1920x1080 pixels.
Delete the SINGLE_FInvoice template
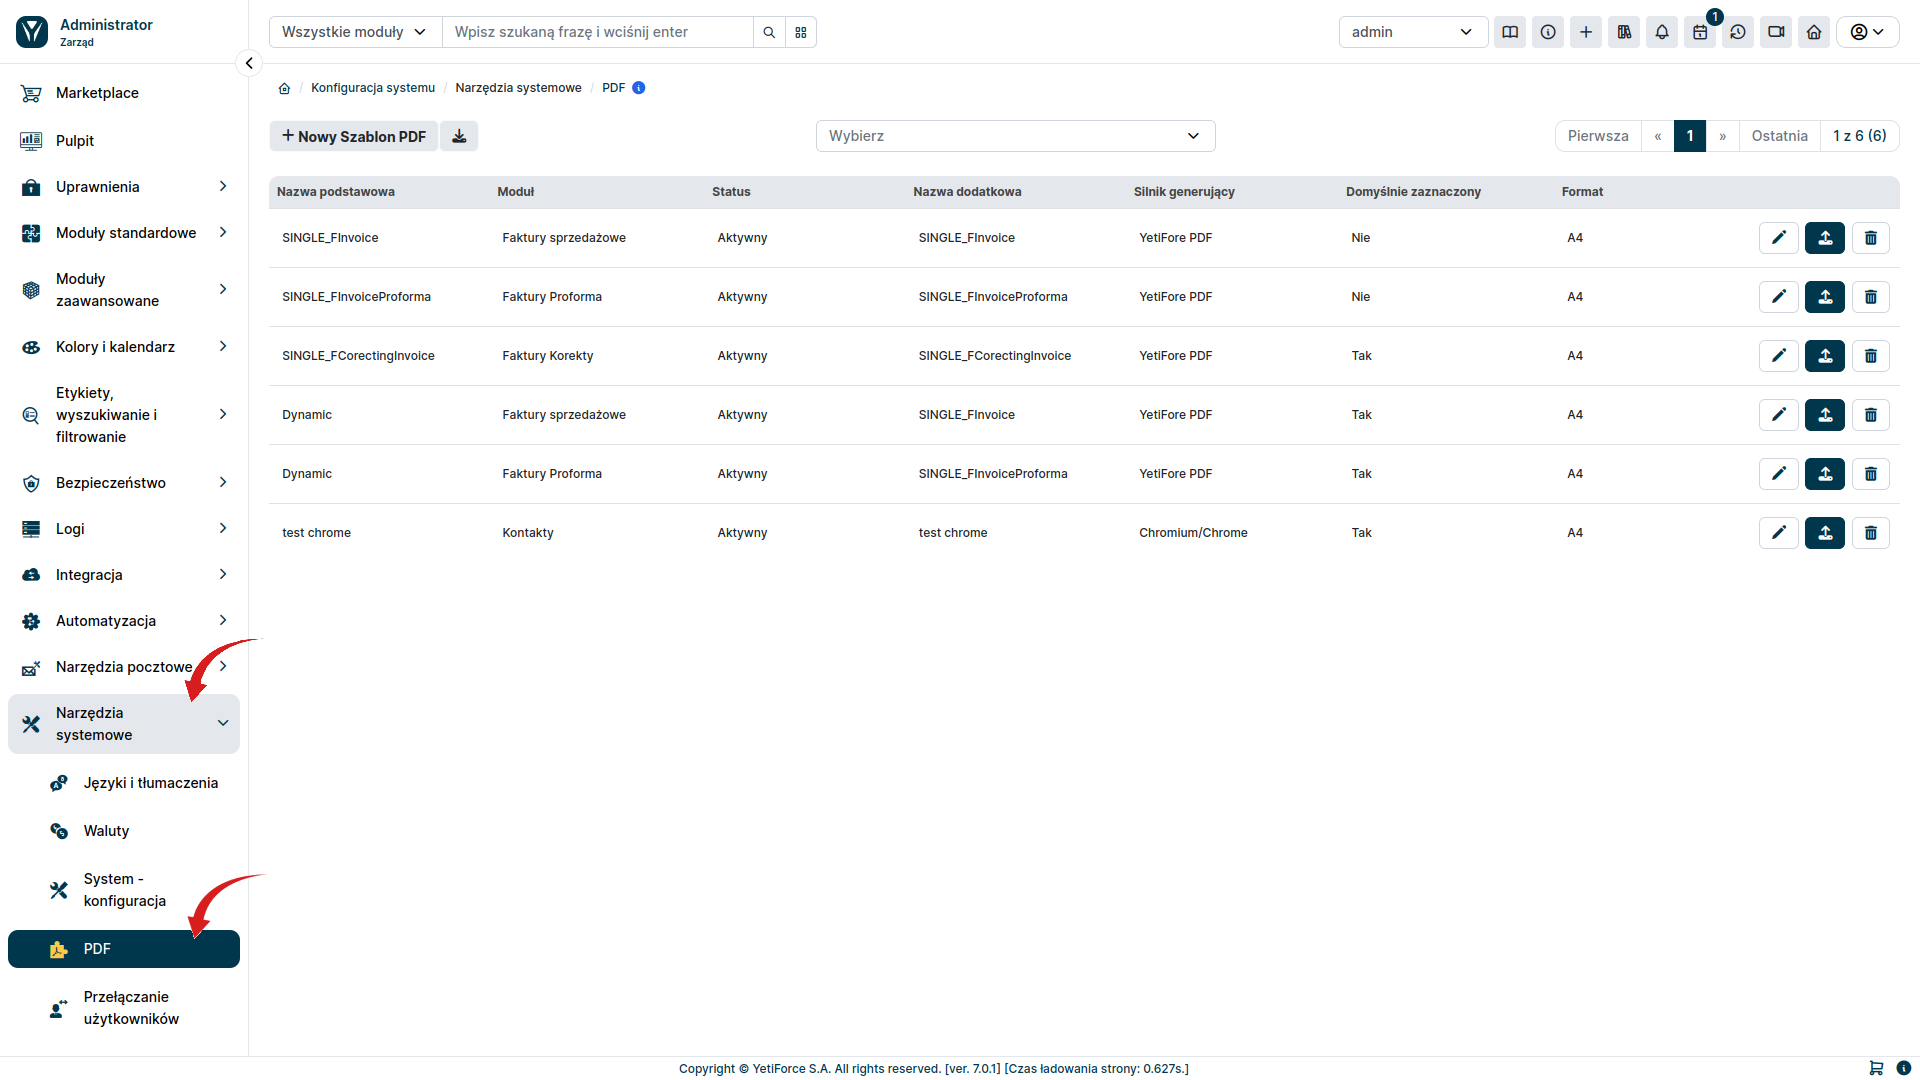1870,238
